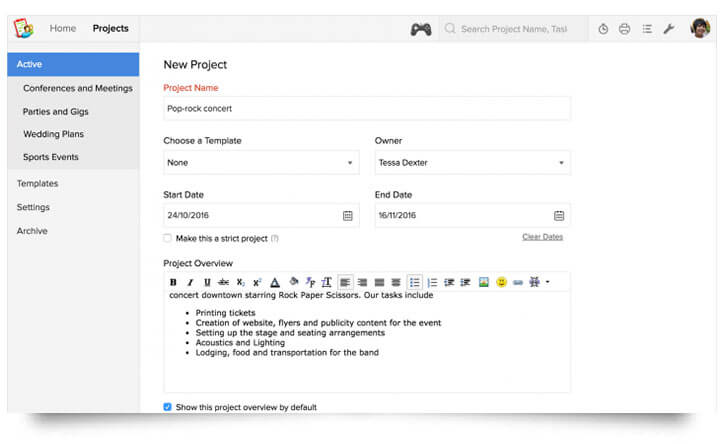This screenshot has width=725, height=444.
Task: Select Active in sidebar
Action: (x=73, y=64)
